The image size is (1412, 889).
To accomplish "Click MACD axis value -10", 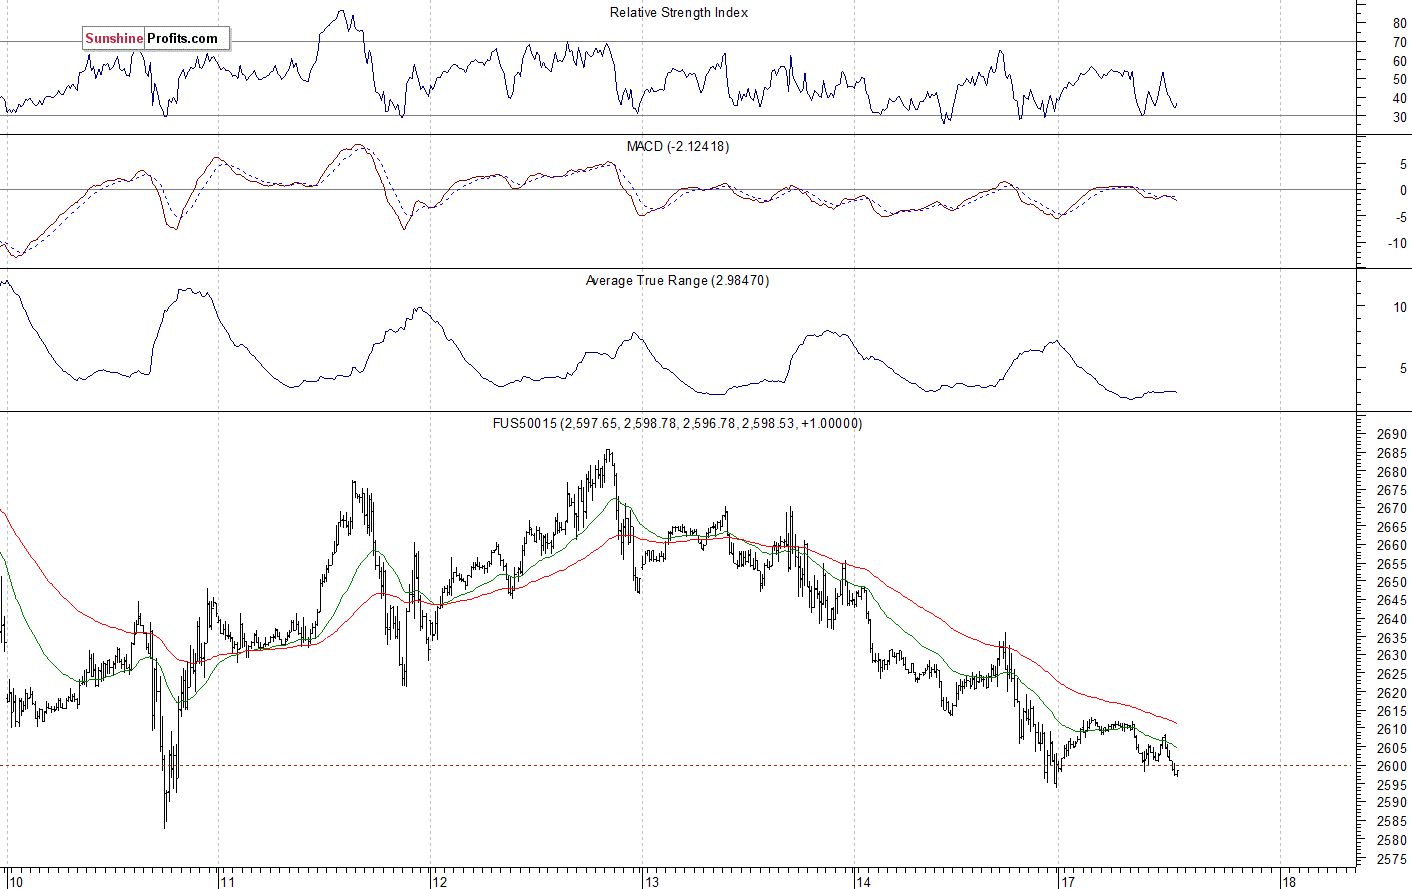I will click(1397, 244).
